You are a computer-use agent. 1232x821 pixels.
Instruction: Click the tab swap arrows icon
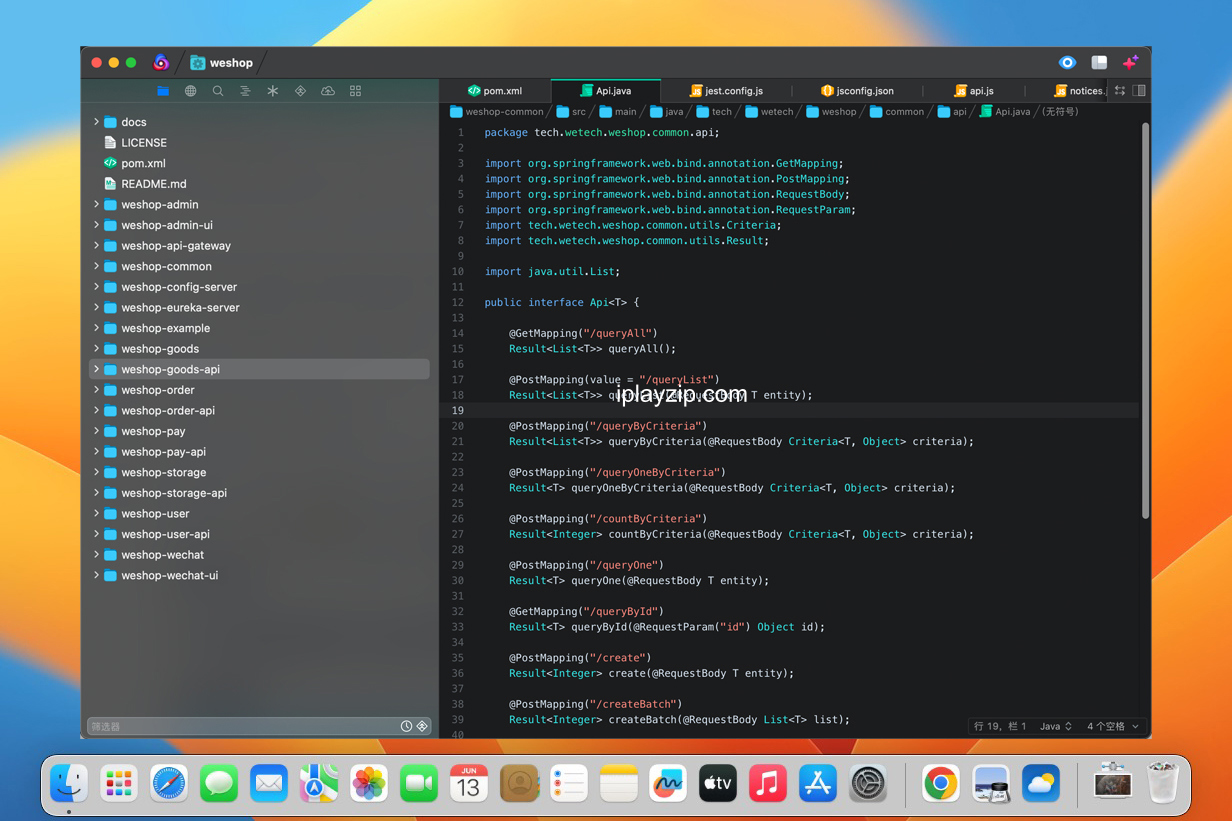click(x=1120, y=91)
